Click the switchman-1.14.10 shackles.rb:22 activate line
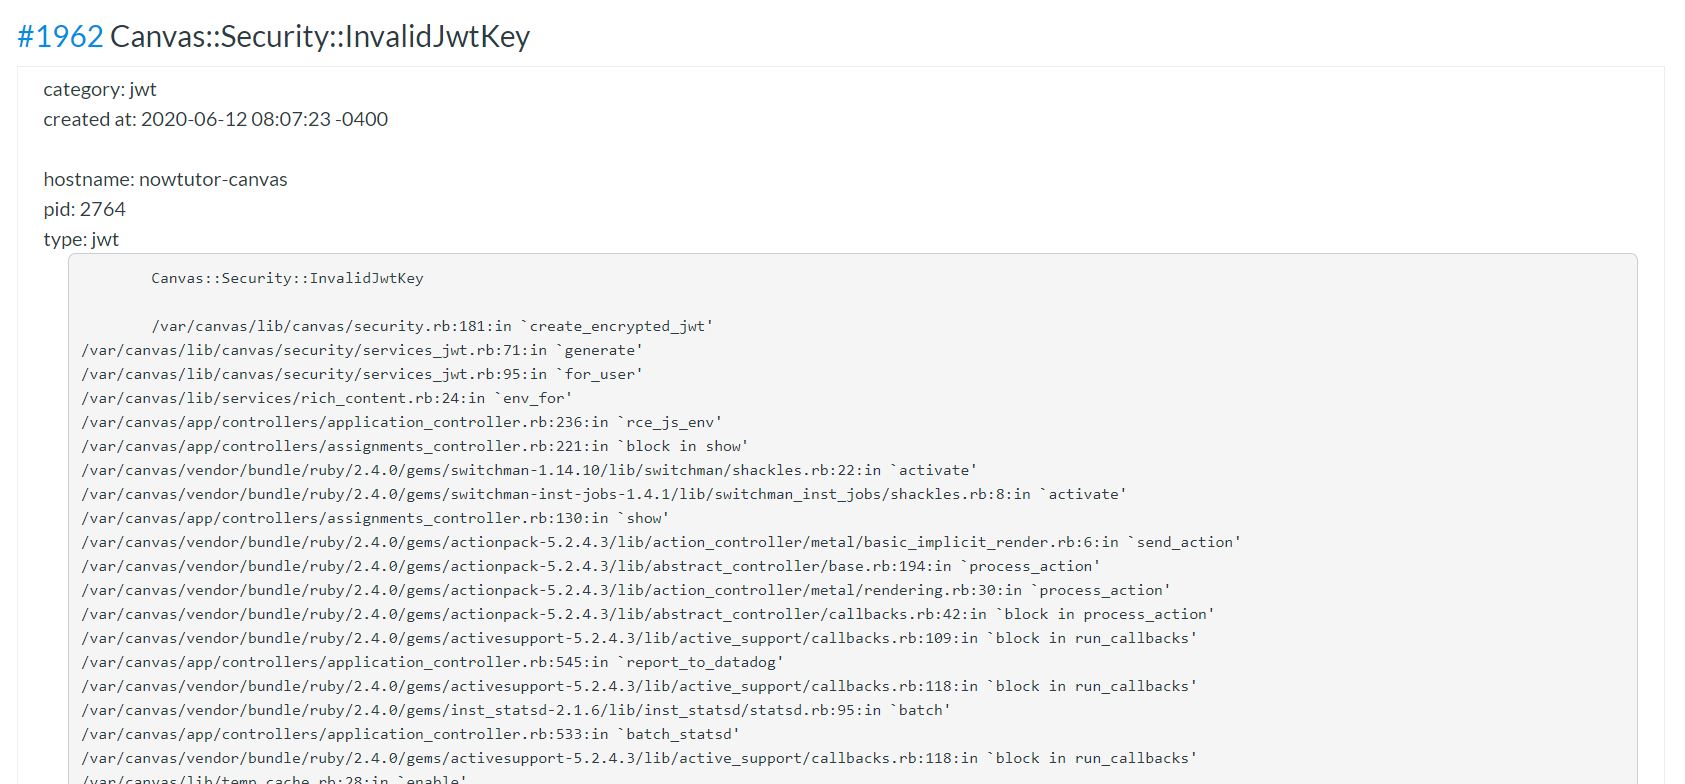The height and width of the screenshot is (784, 1685). pos(529,470)
